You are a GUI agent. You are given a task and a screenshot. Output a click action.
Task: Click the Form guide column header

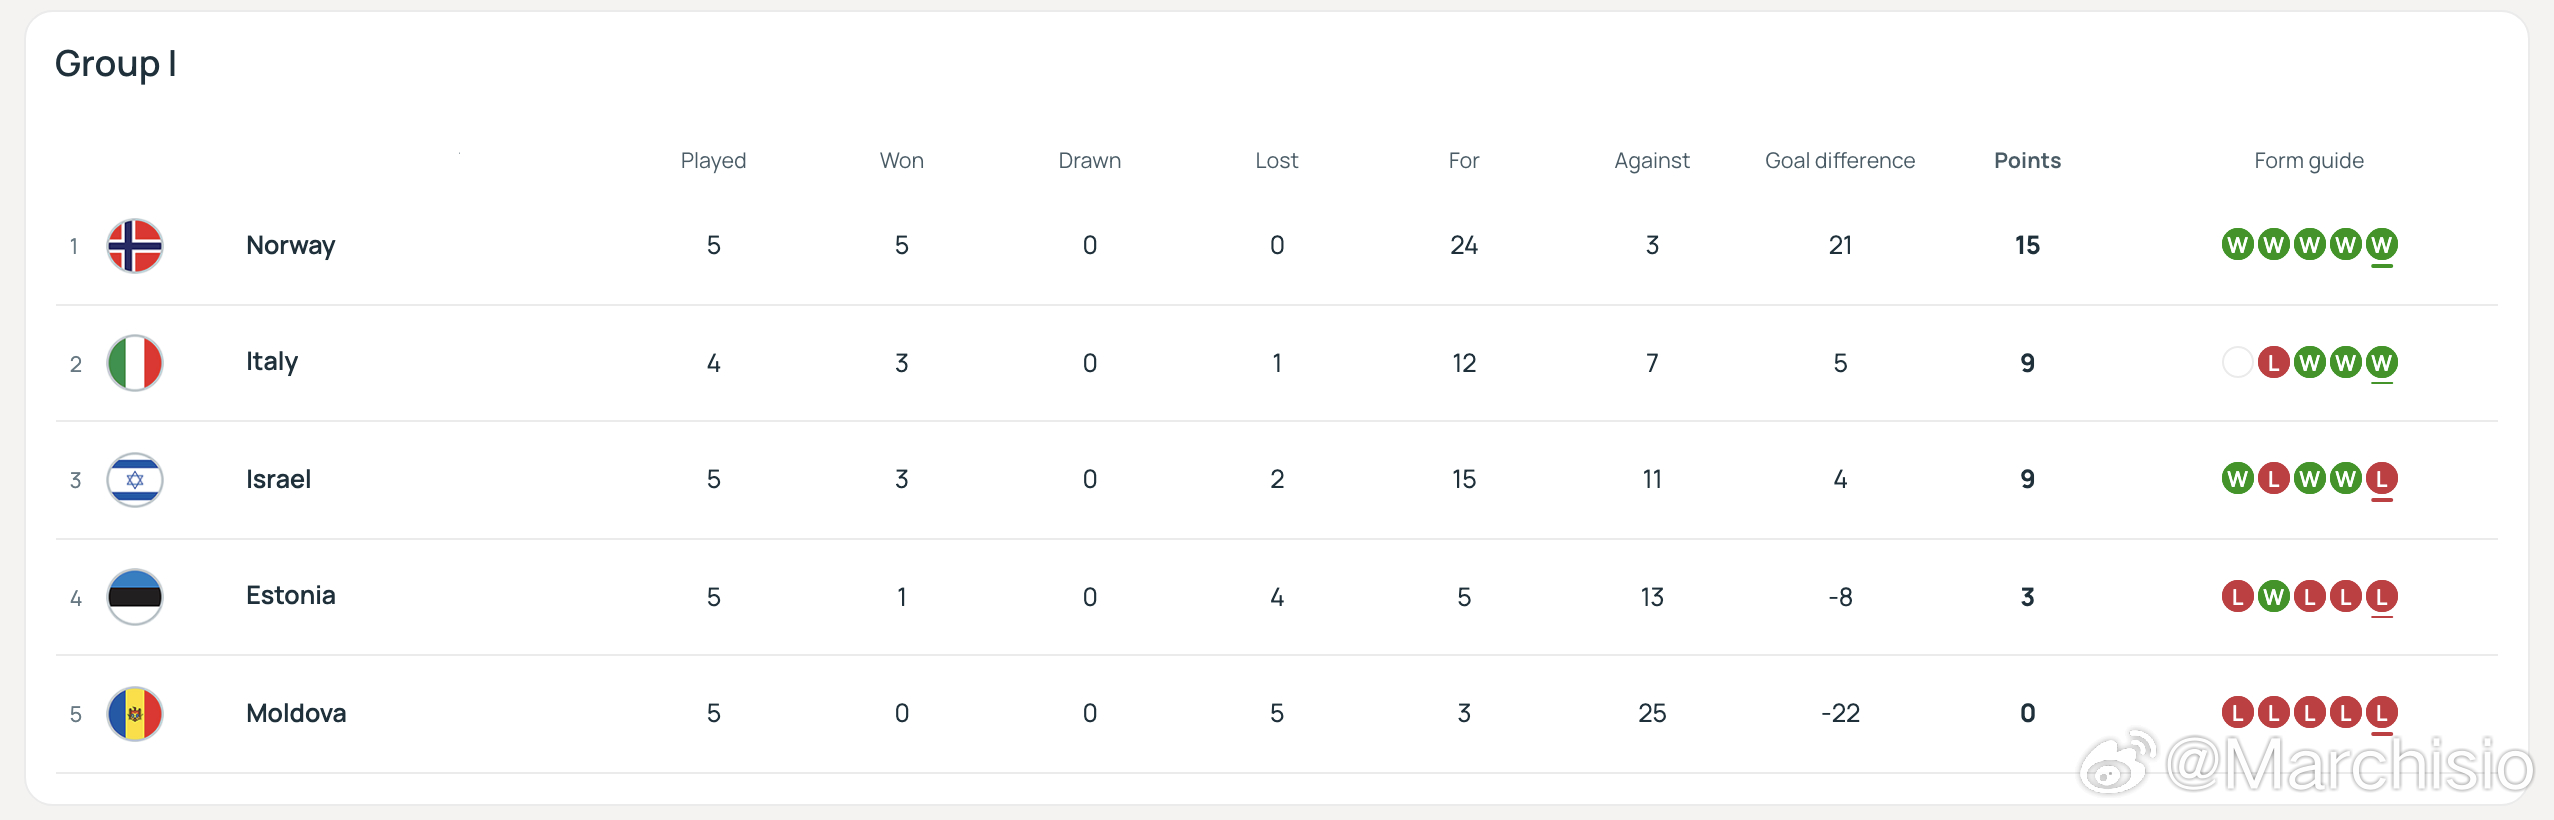point(2309,161)
